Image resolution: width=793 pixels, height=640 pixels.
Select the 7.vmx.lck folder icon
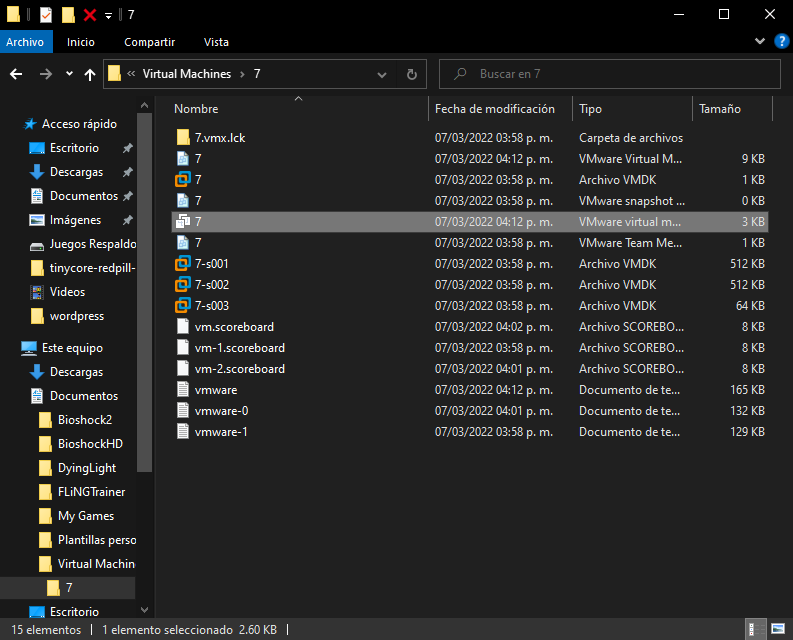[x=183, y=138]
